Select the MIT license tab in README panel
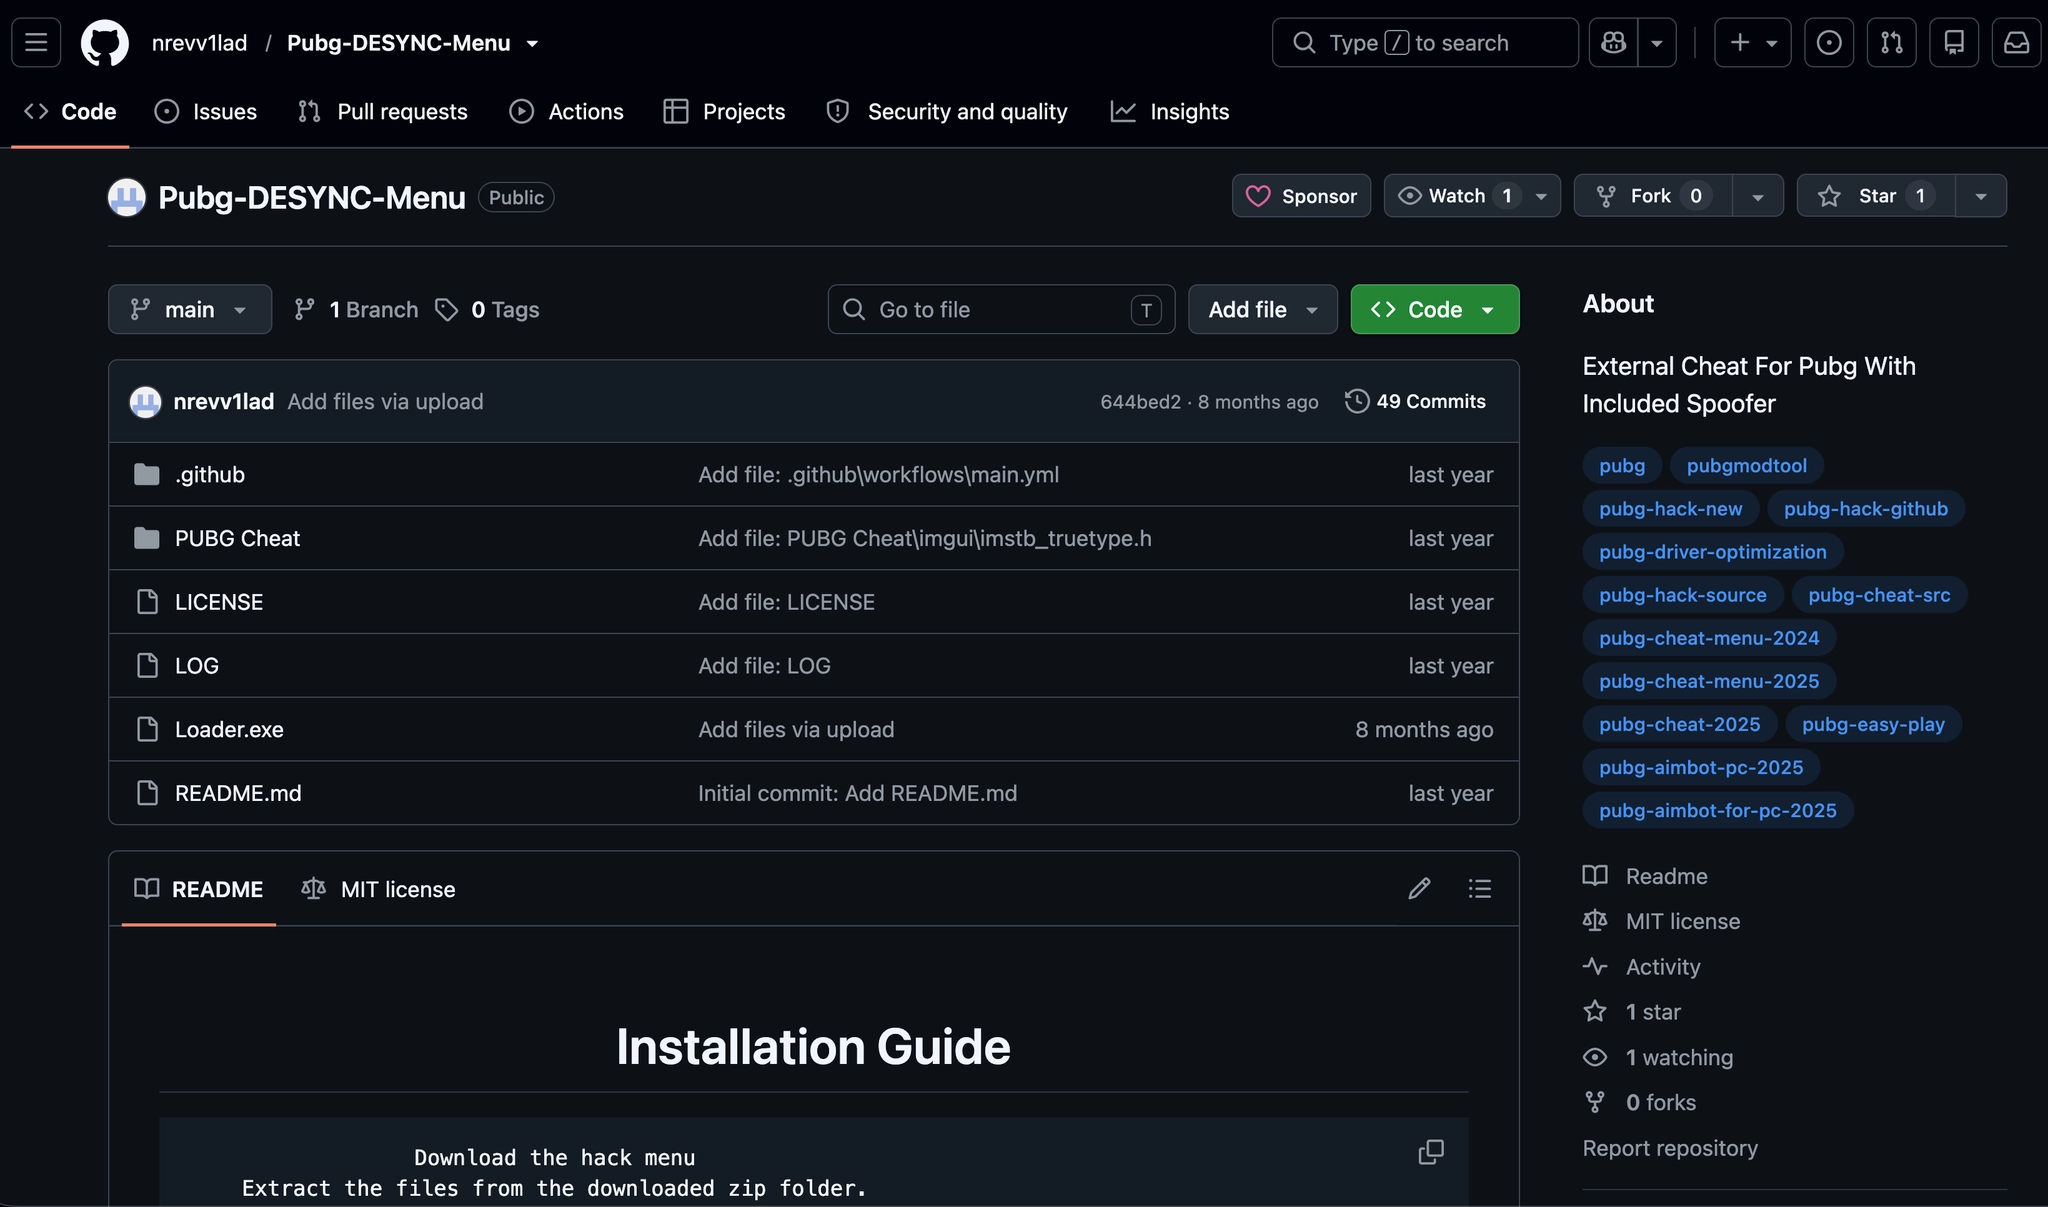 point(378,889)
